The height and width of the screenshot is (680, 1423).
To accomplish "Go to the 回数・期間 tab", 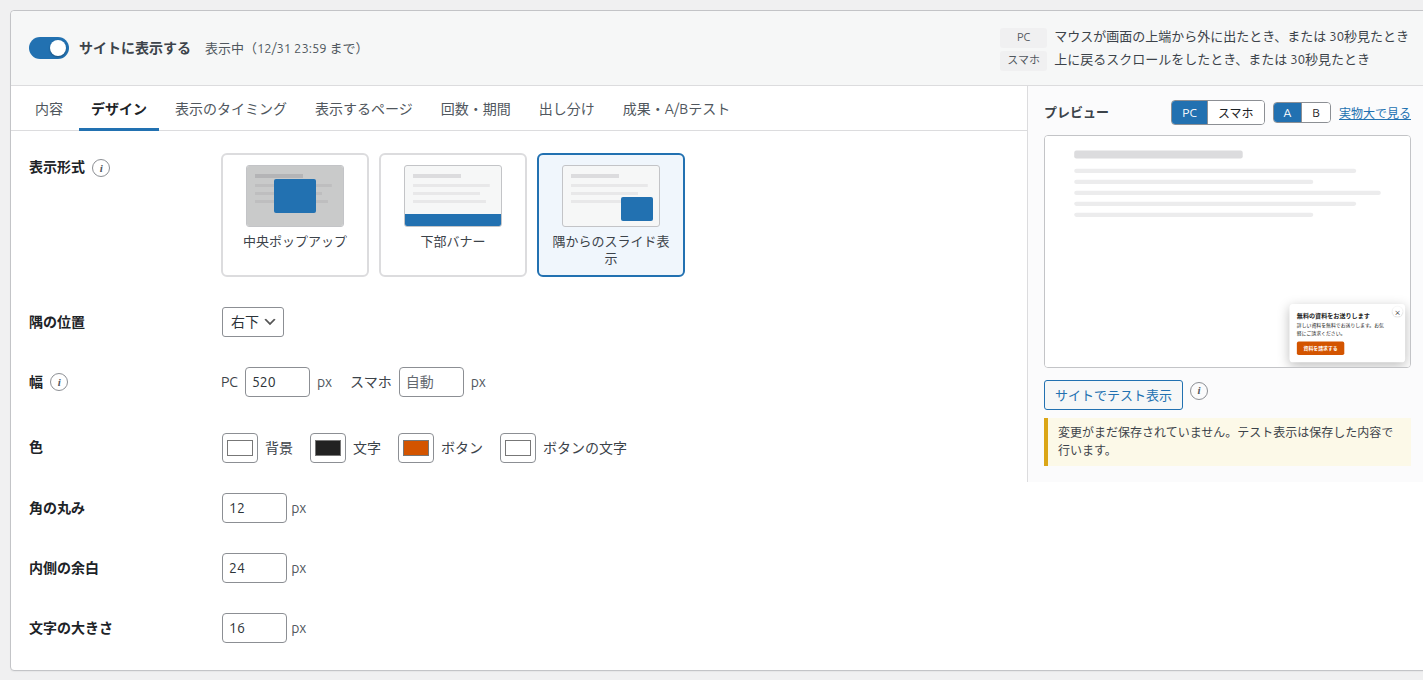I will click(476, 109).
